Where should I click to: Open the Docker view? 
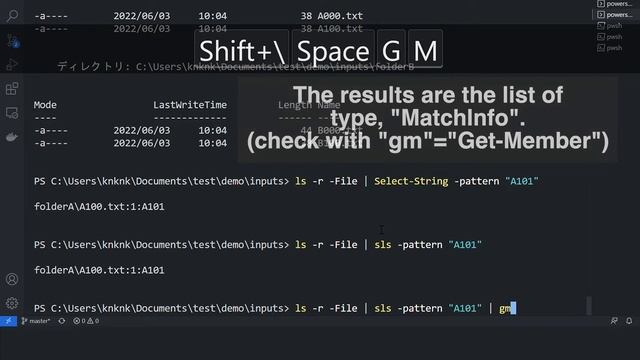[x=12, y=137]
